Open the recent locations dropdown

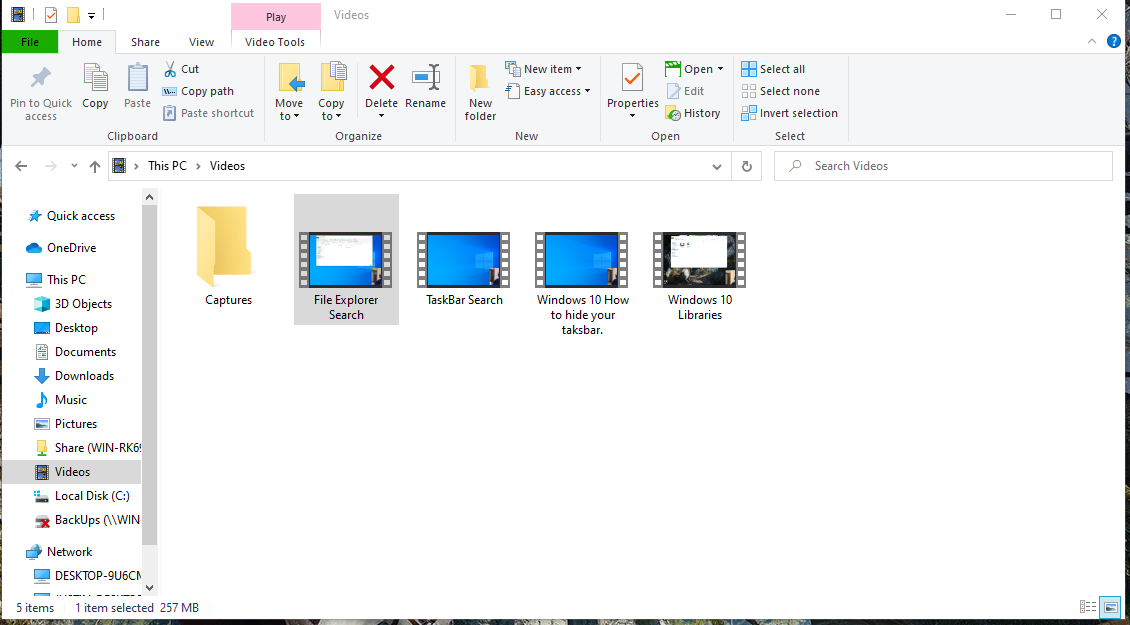[74, 167]
